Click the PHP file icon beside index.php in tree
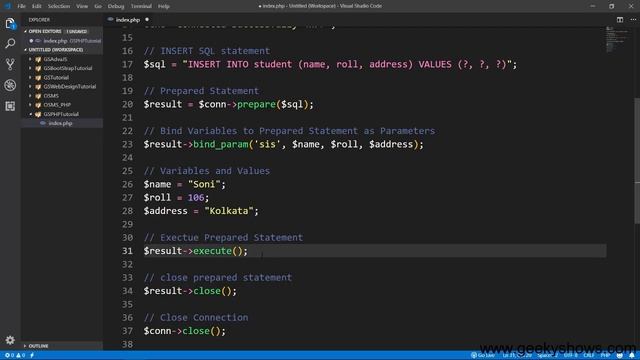640x360 pixels. coord(43,123)
